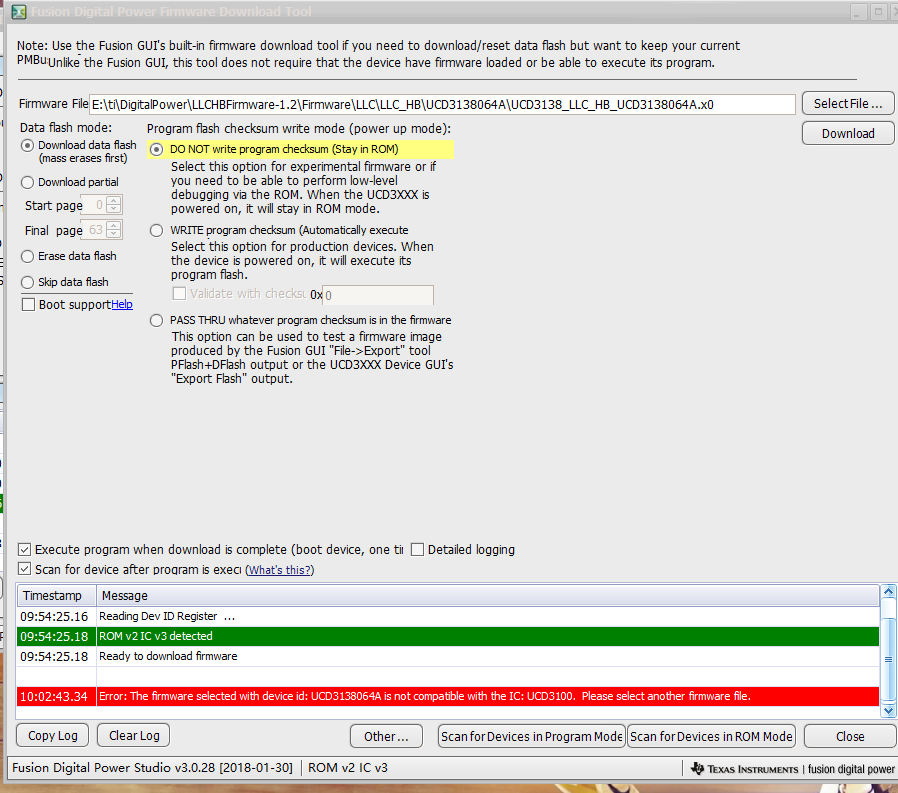Select DO NOT write program checksum option
Image resolution: width=898 pixels, height=793 pixels.
click(156, 149)
